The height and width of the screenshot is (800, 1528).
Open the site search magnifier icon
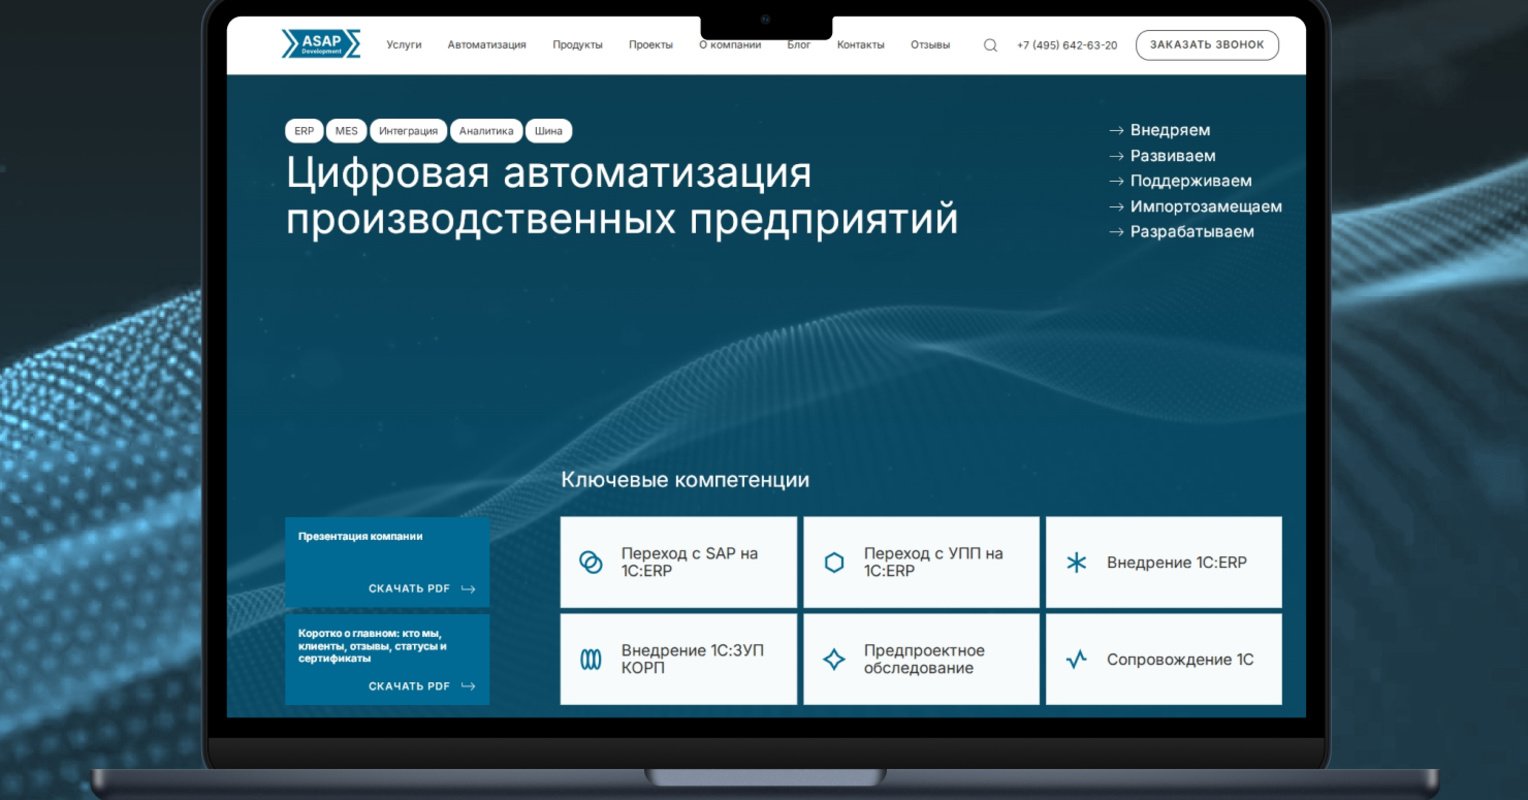(x=990, y=45)
